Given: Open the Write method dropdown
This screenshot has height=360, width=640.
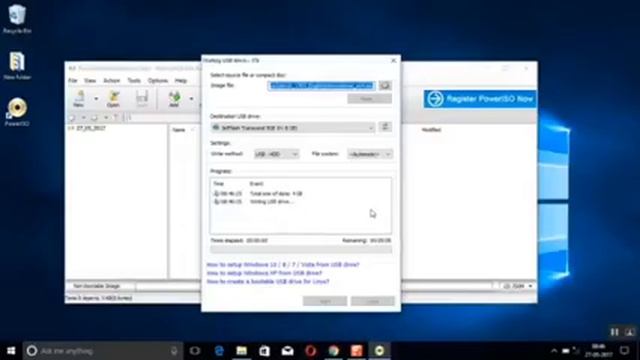Looking at the screenshot, I should click(276, 154).
